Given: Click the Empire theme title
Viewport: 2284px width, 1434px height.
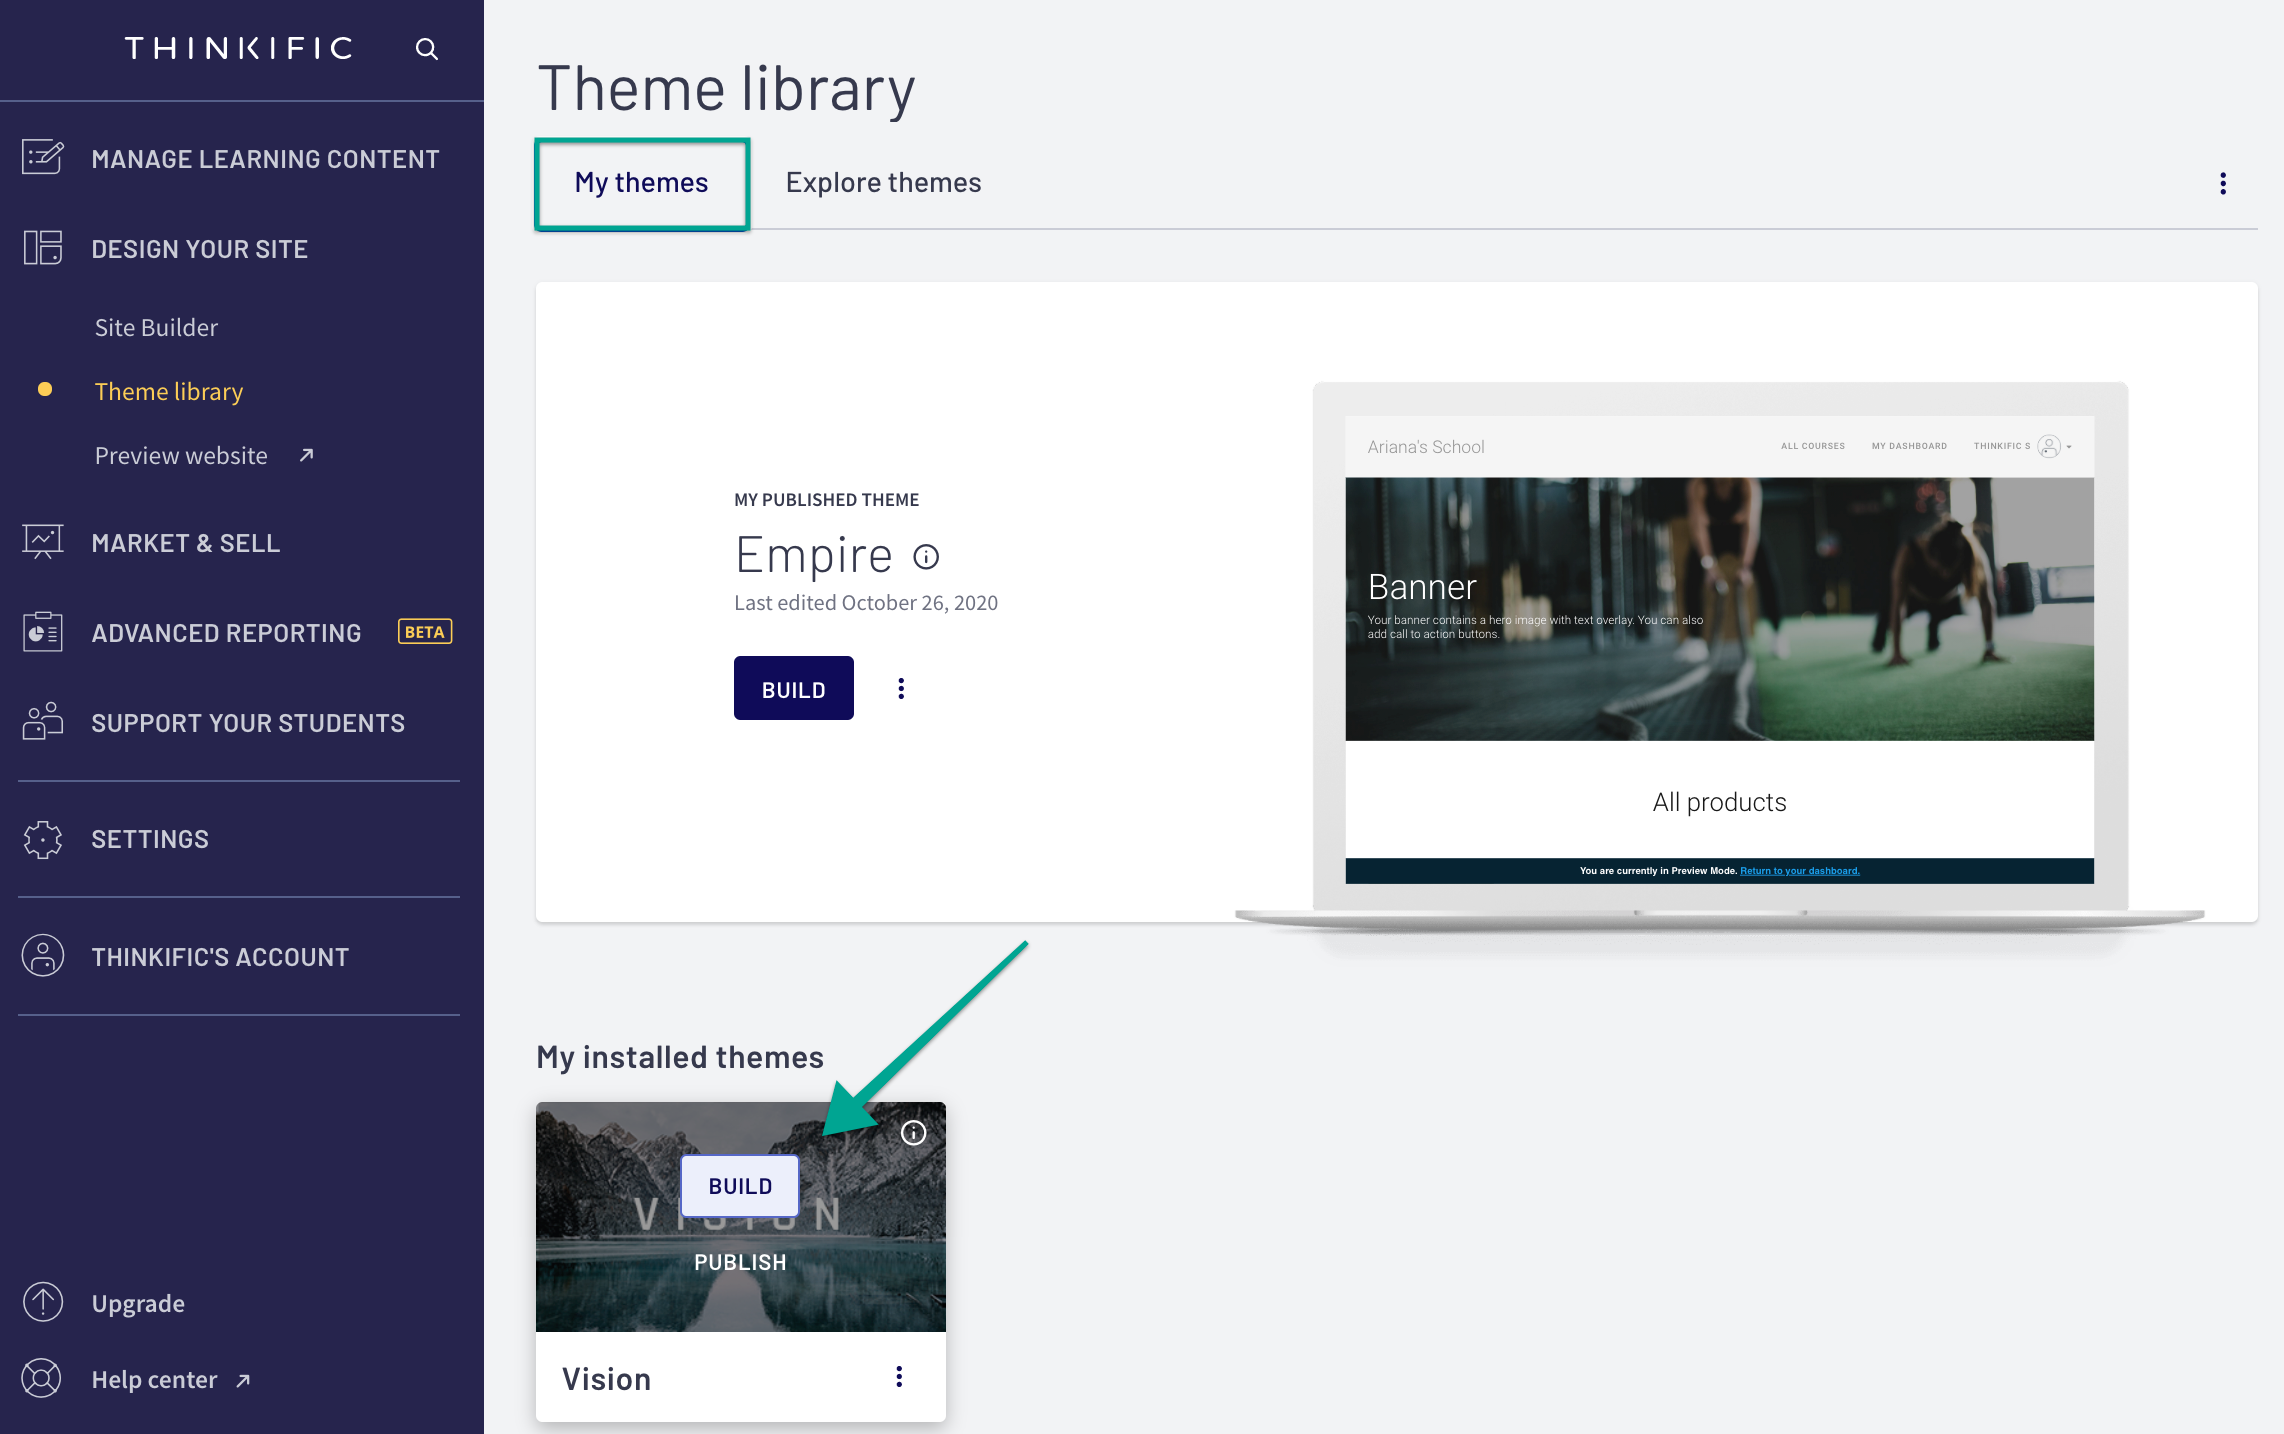Looking at the screenshot, I should 813,556.
